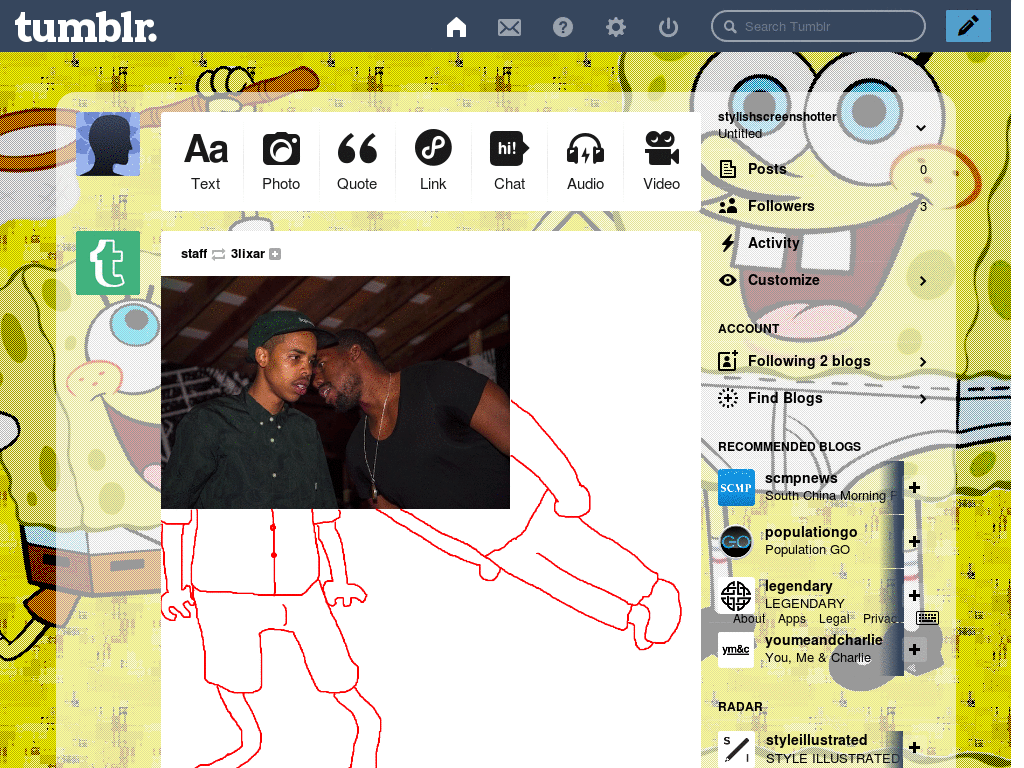Expand the Following 2 blogs chevron
Screen dimensions: 1024x768
click(x=923, y=362)
